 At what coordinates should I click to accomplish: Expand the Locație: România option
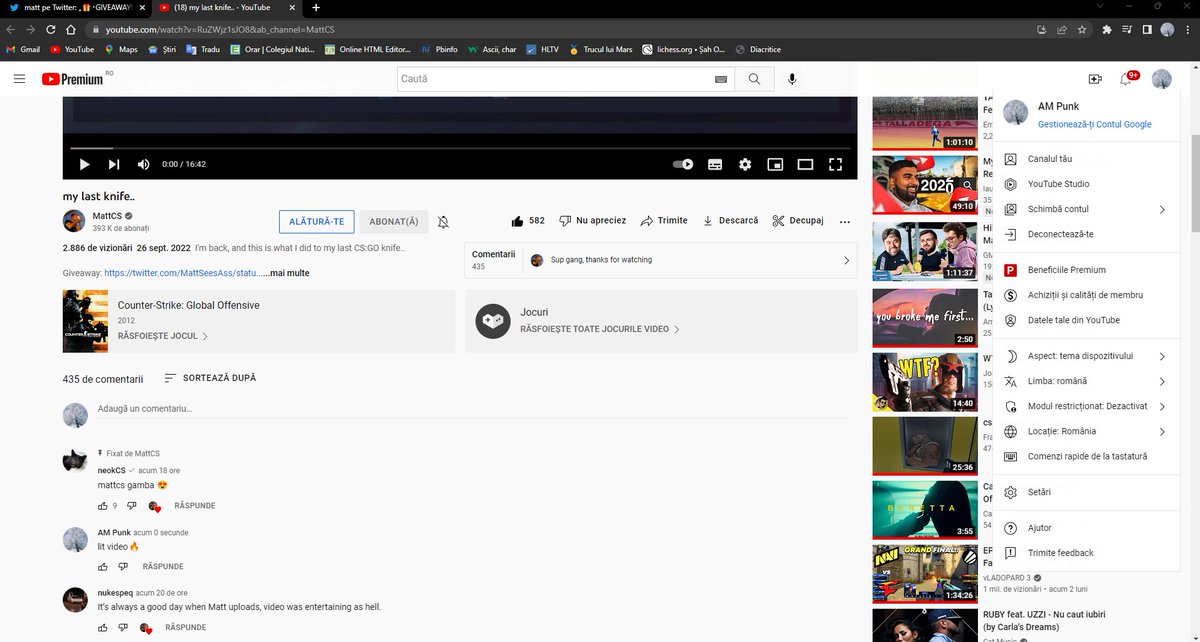coord(1086,431)
